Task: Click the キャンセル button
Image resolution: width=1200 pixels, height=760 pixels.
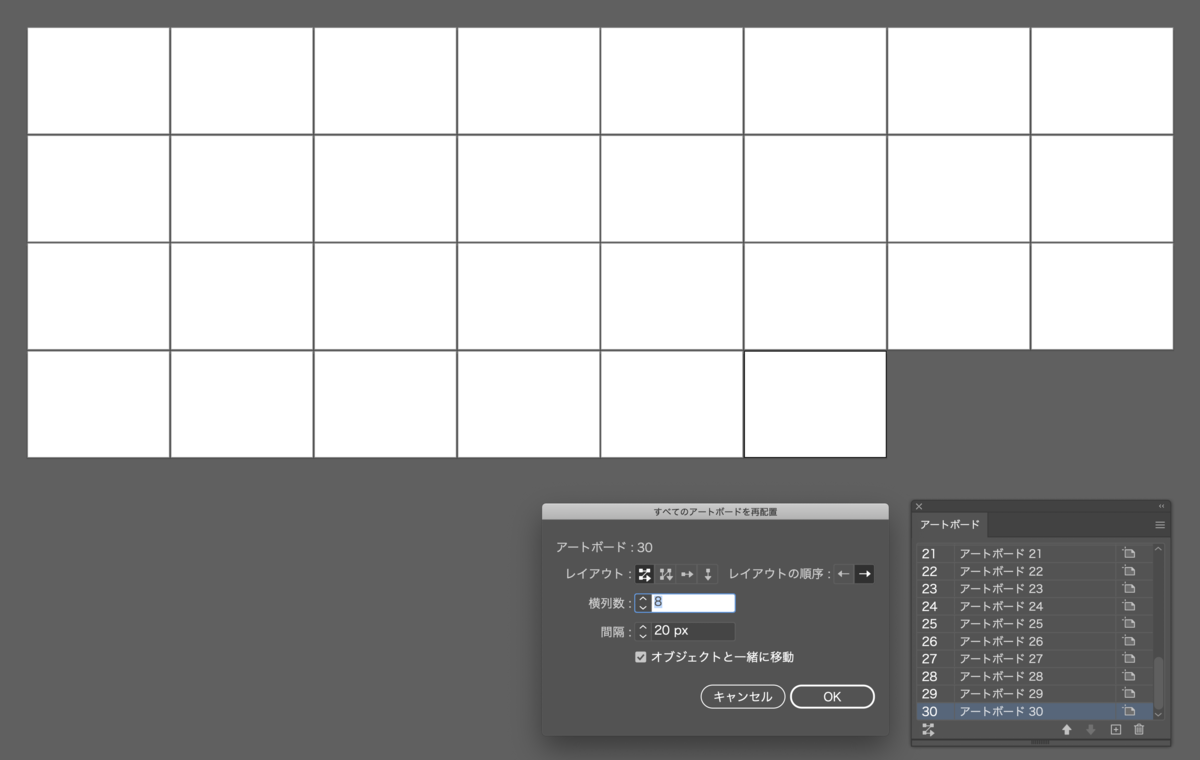Action: 743,697
